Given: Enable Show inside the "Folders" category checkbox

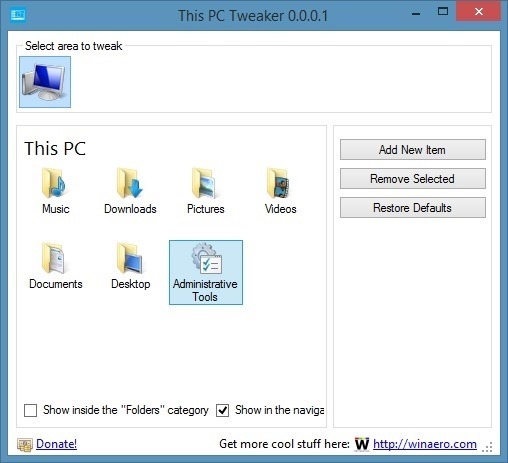Looking at the screenshot, I should pyautogui.click(x=30, y=410).
